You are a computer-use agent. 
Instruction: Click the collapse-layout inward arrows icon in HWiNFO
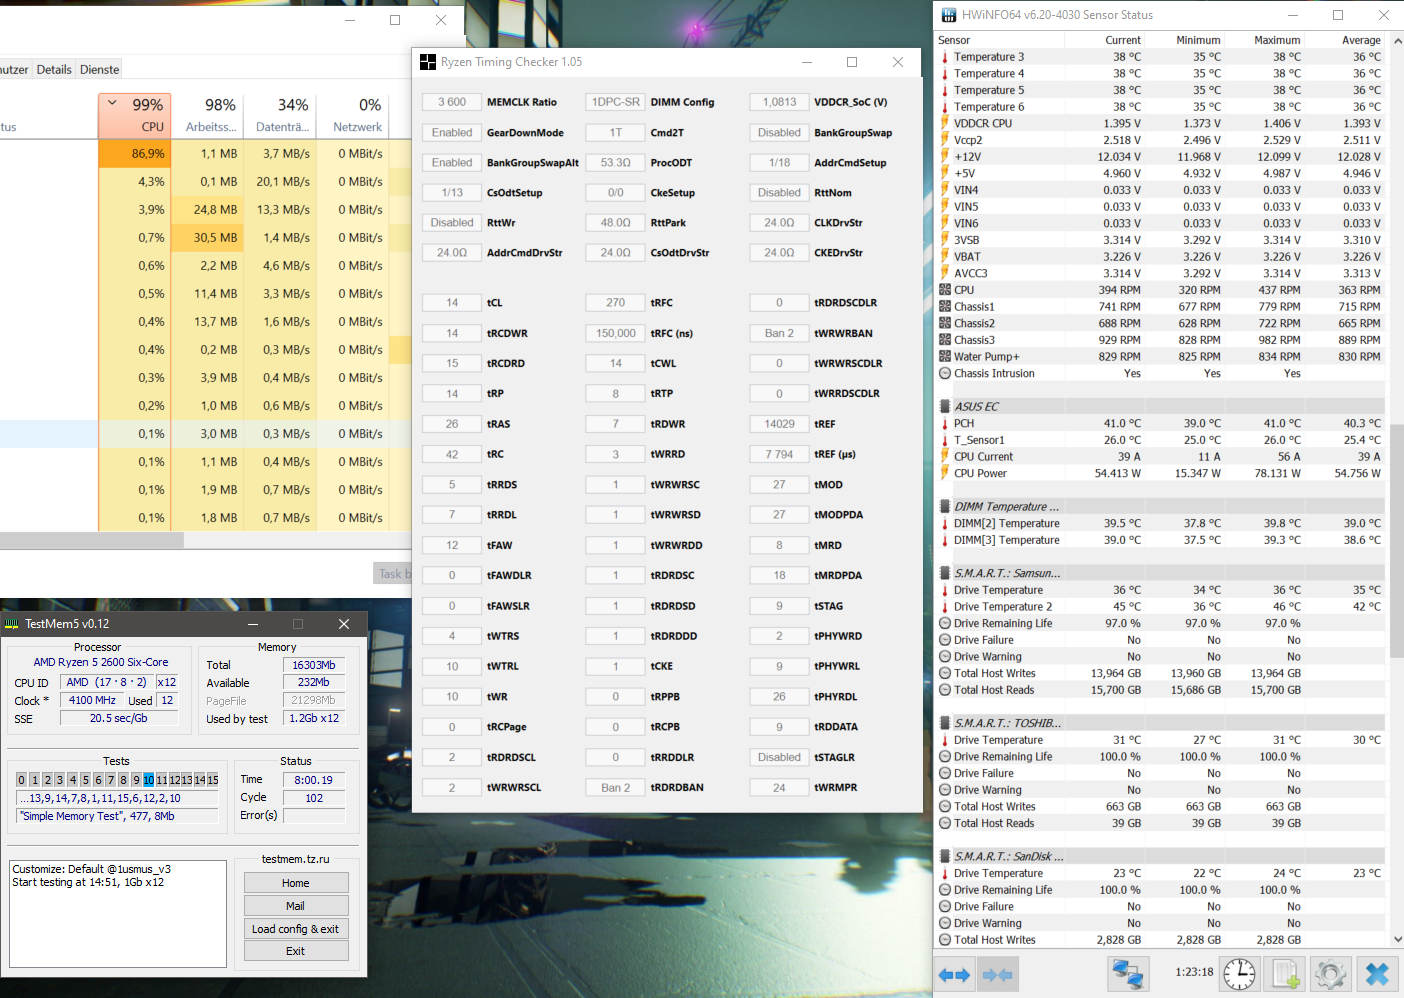(x=998, y=974)
